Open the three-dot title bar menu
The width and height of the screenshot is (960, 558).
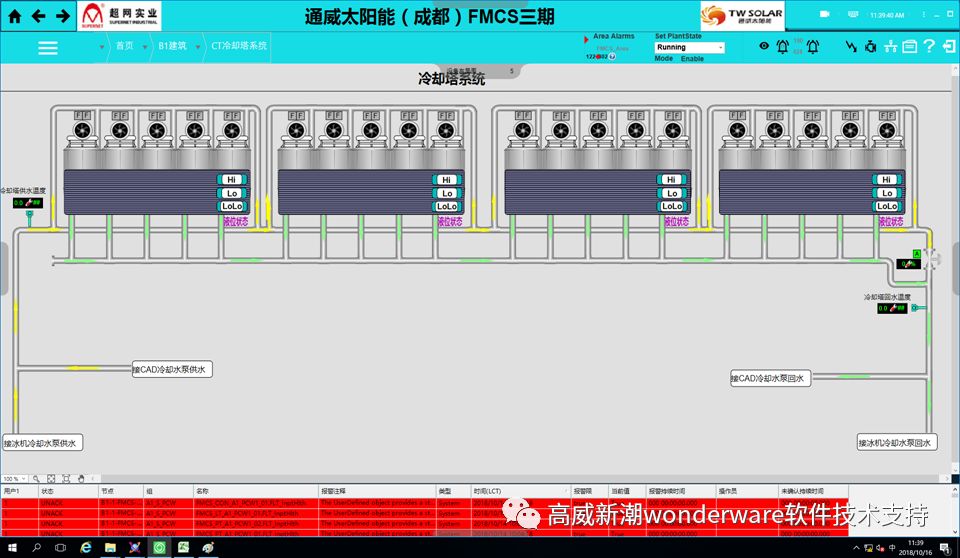point(923,14)
